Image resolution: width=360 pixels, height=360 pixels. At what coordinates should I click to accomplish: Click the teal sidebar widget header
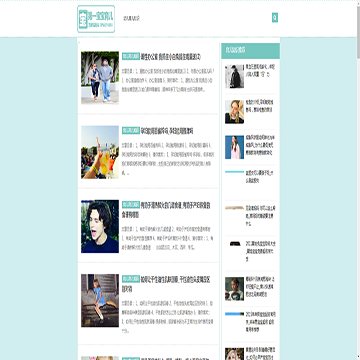[251, 51]
